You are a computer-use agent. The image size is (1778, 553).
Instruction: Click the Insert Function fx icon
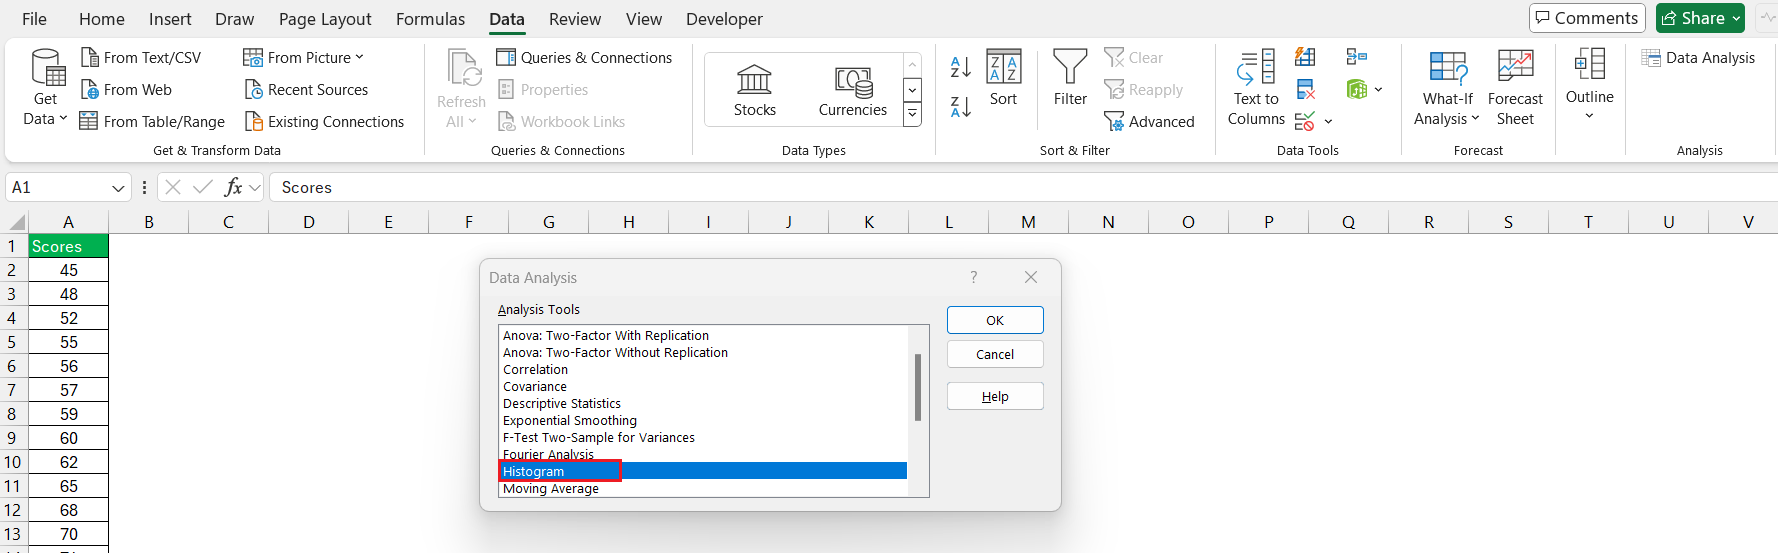[x=233, y=188]
